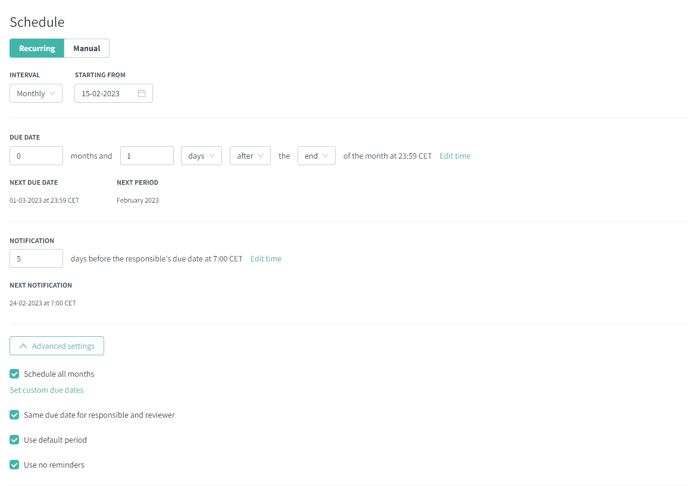688x486 pixels.
Task: Open the Monthly interval dropdown
Action: click(36, 93)
